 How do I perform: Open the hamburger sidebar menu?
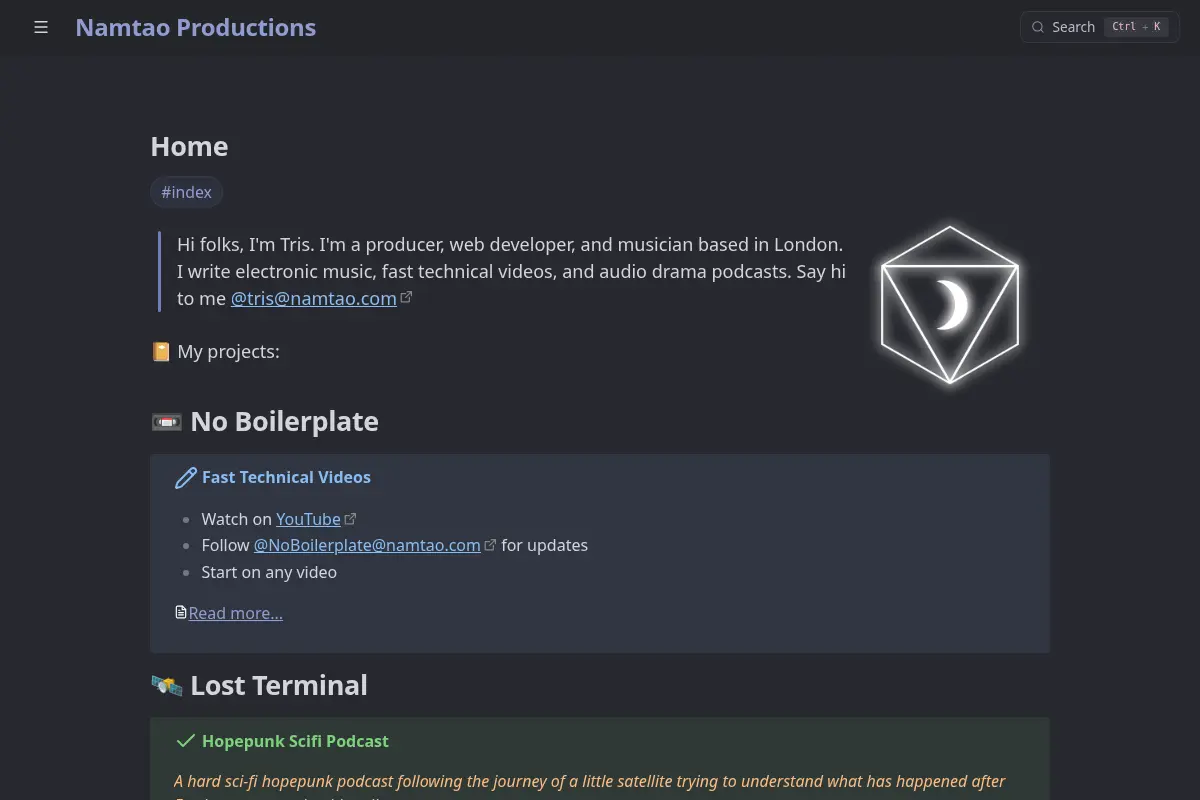click(x=41, y=27)
